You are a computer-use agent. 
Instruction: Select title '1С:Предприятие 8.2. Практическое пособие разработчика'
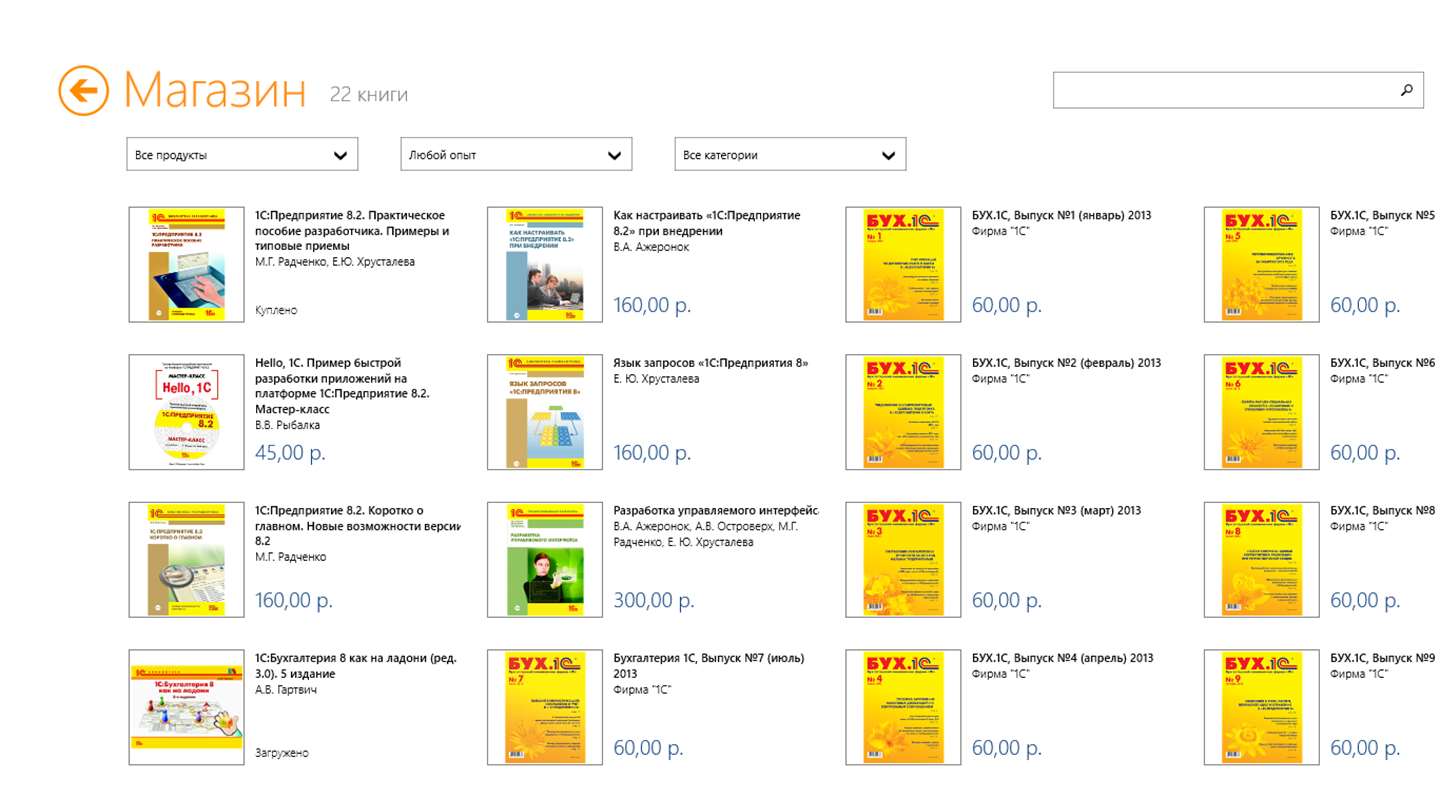pos(352,230)
